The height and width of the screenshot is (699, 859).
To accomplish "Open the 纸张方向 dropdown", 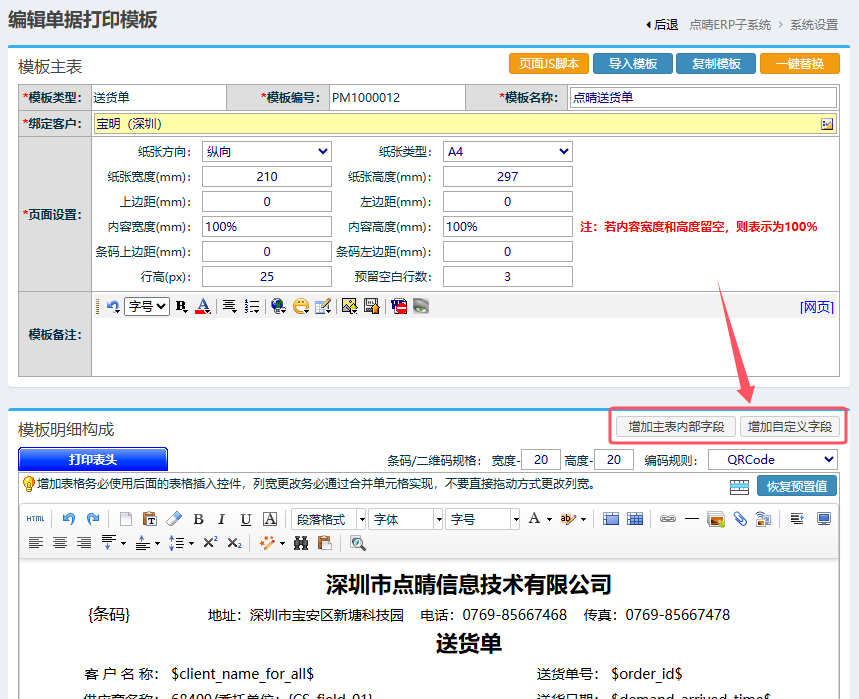I will click(x=266, y=151).
